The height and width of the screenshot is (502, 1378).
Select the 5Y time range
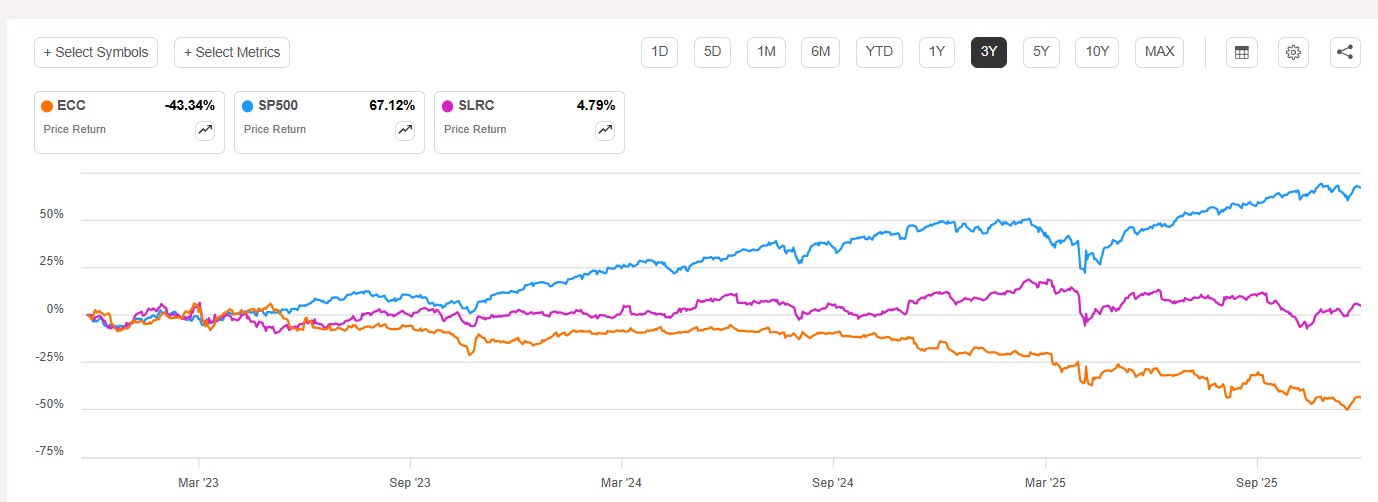pos(1041,52)
